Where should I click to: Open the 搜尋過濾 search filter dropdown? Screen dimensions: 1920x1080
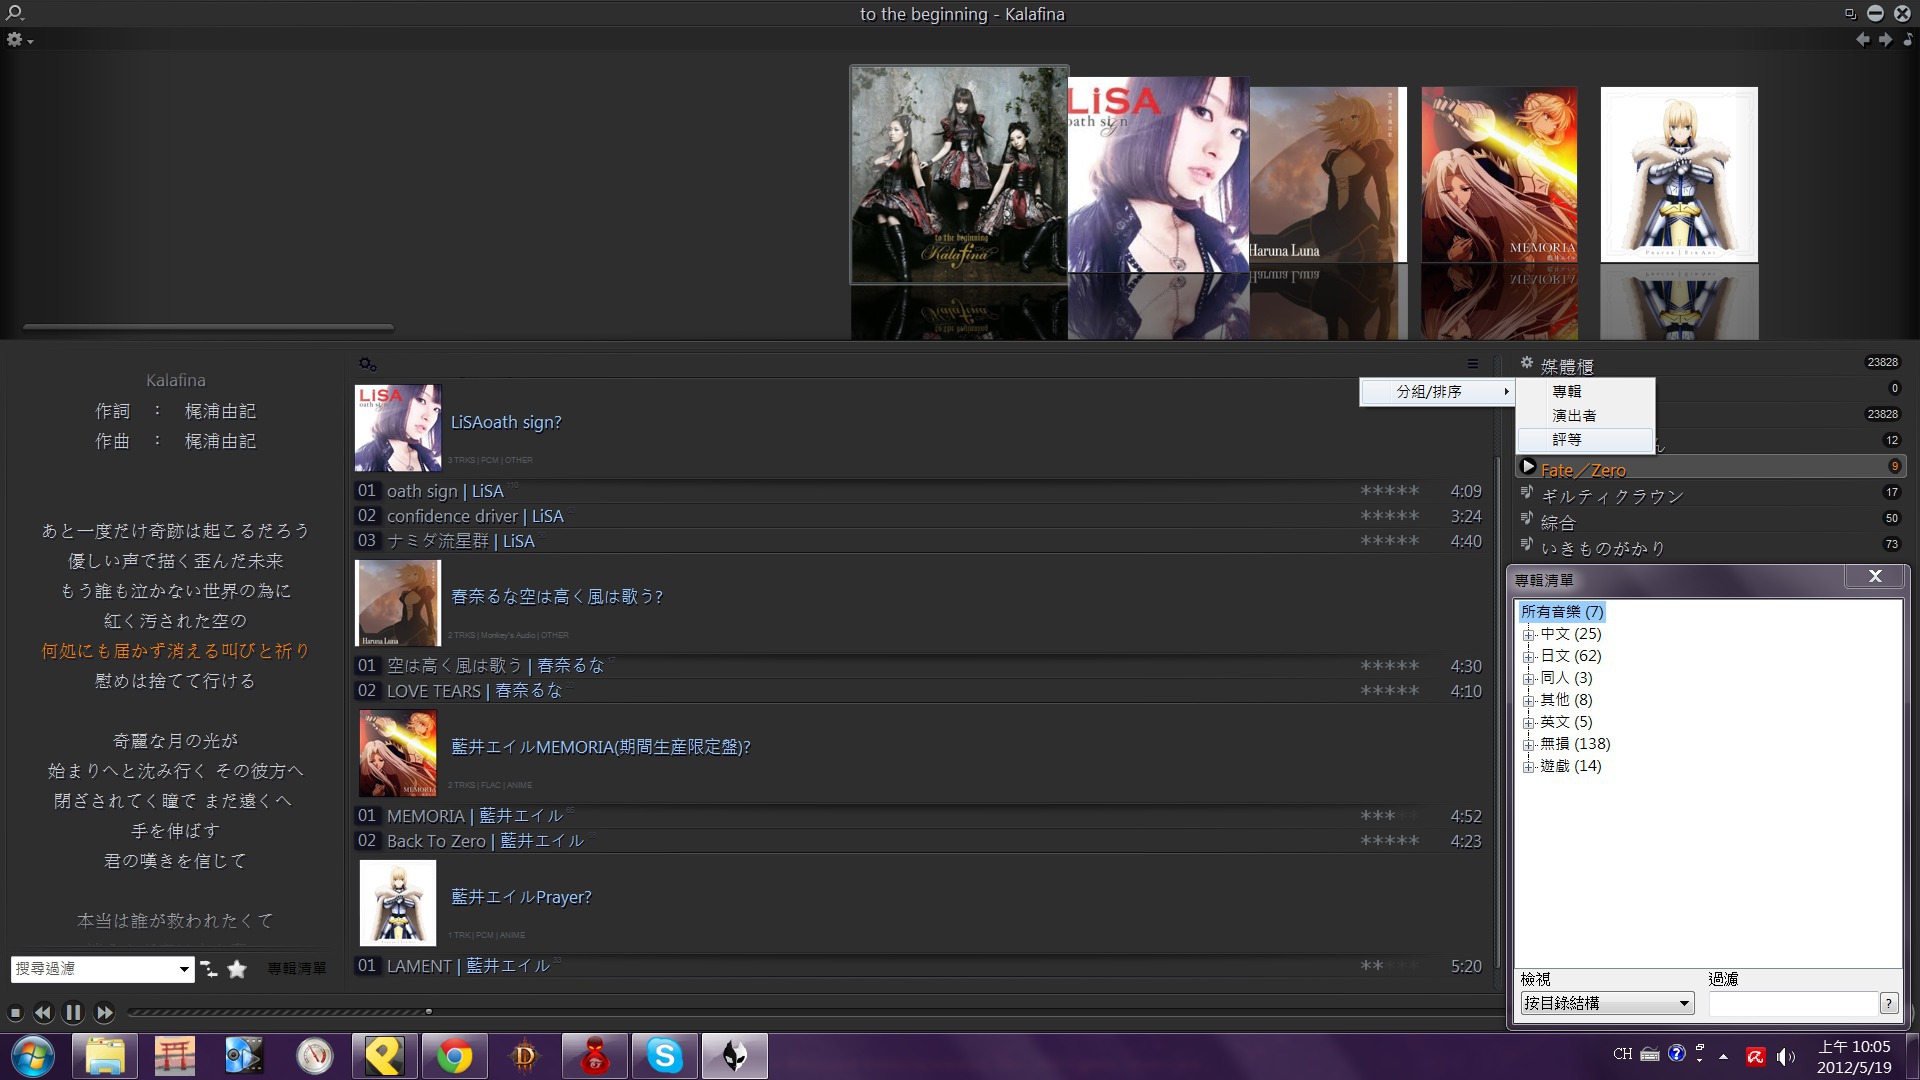tap(184, 969)
